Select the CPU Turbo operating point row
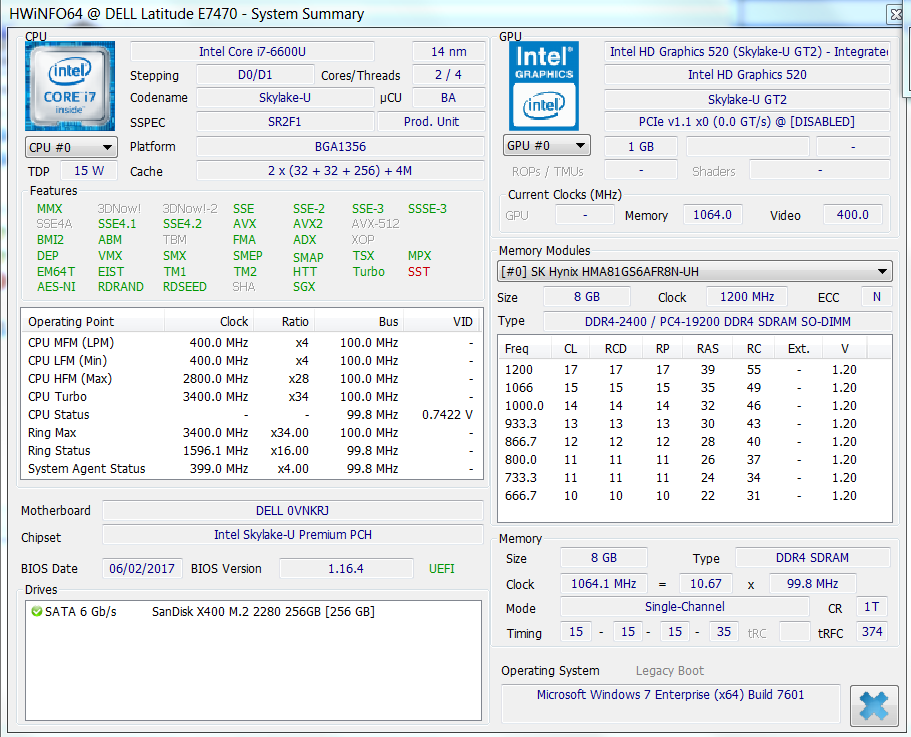911x737 pixels. click(250, 397)
